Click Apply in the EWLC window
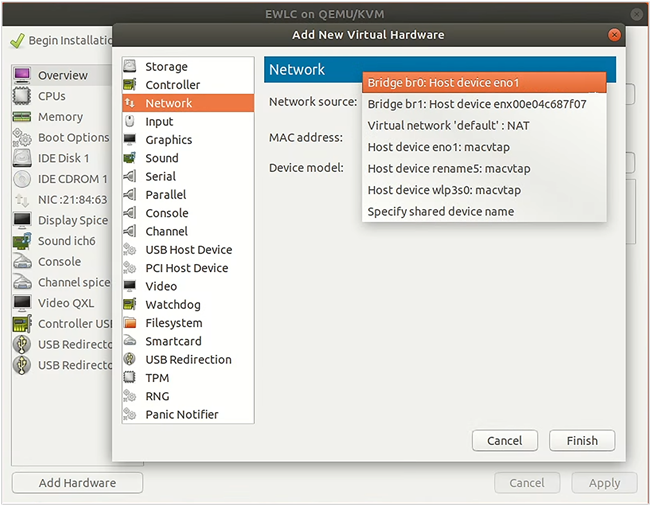The width and height of the screenshot is (651, 506). click(x=604, y=483)
